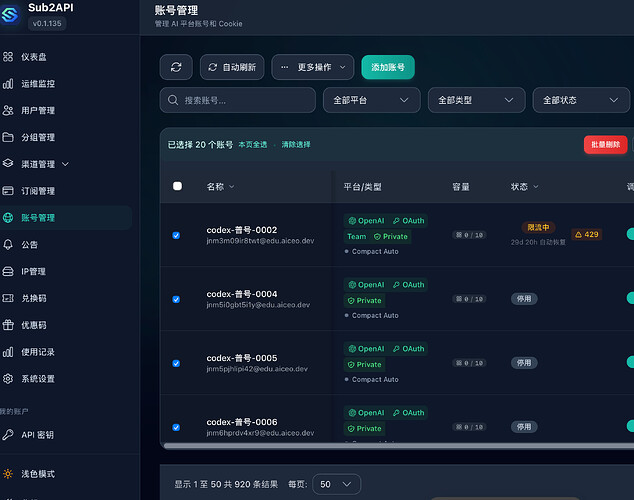Click the 公告 bell icon
634x500 pixels.
coord(8,245)
